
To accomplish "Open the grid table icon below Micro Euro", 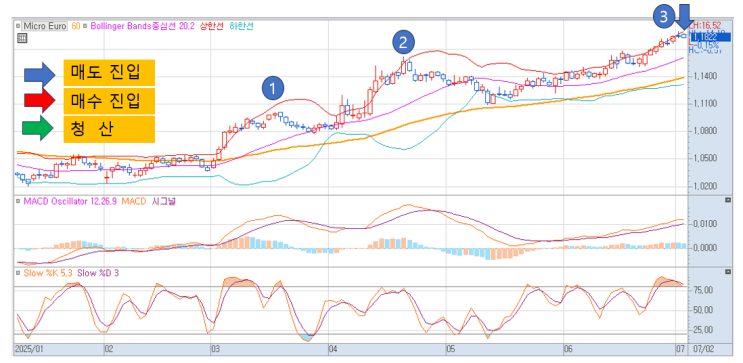I will tap(22, 38).
